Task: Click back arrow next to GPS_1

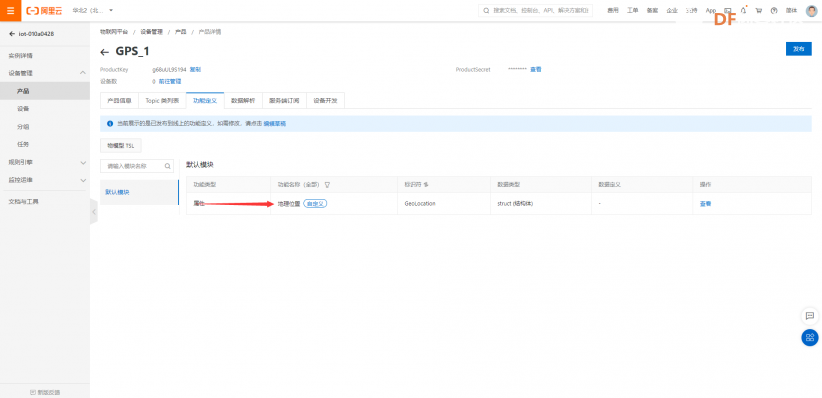Action: coord(105,52)
